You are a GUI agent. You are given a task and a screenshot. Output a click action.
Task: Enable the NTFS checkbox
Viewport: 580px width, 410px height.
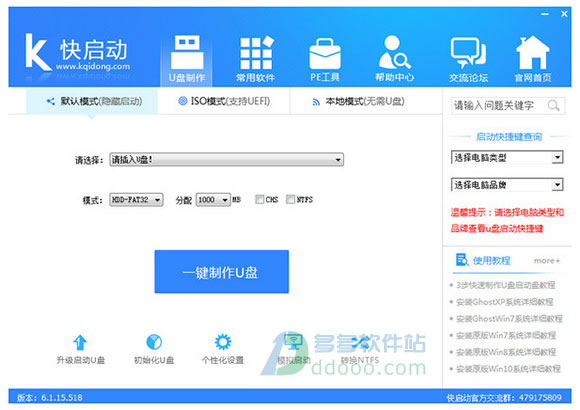290,199
